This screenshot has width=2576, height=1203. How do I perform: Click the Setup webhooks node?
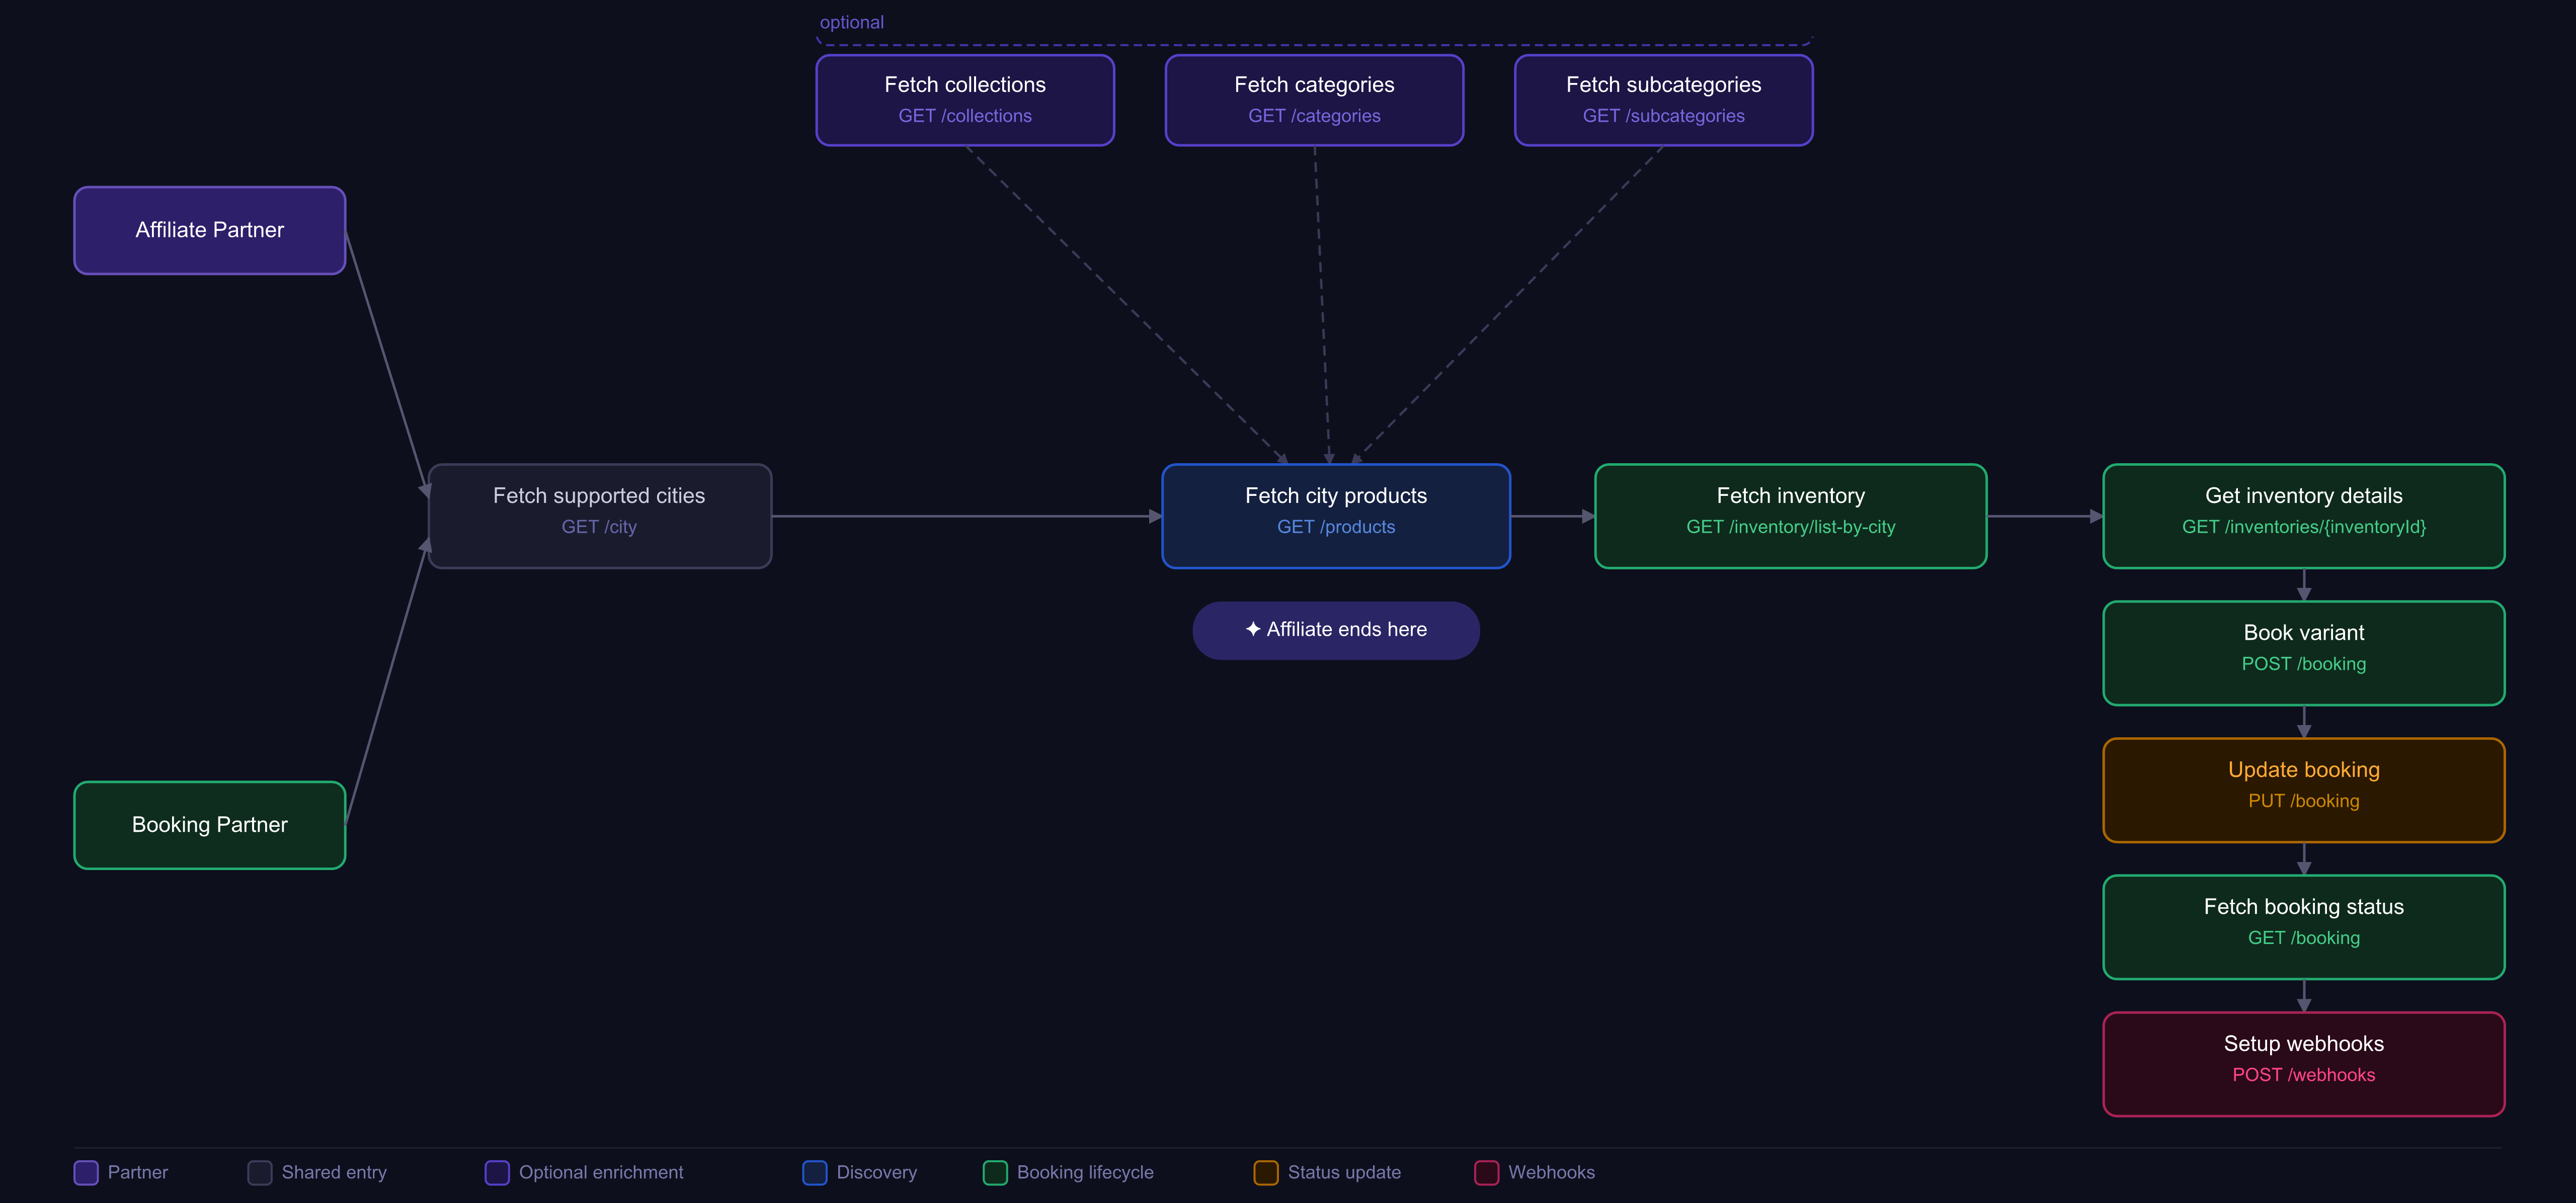point(2304,1064)
